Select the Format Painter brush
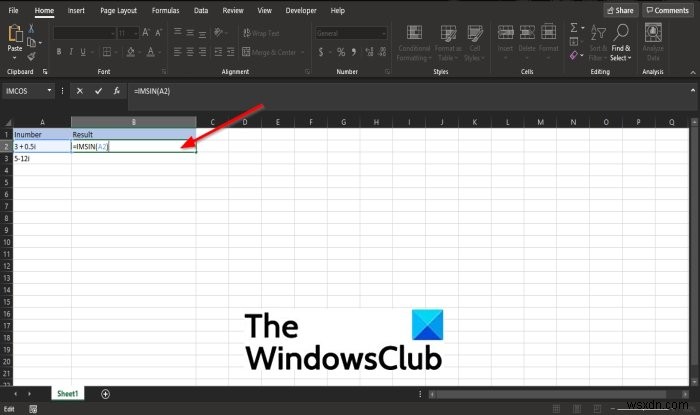The image size is (700, 415). 31,56
